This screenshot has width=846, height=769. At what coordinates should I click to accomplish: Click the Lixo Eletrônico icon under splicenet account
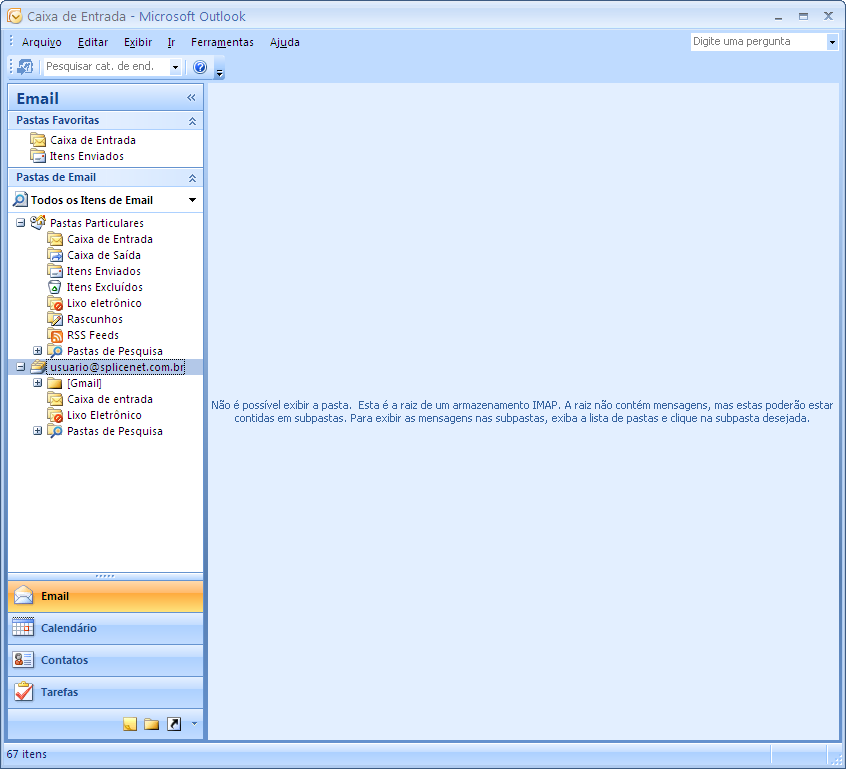(x=55, y=415)
